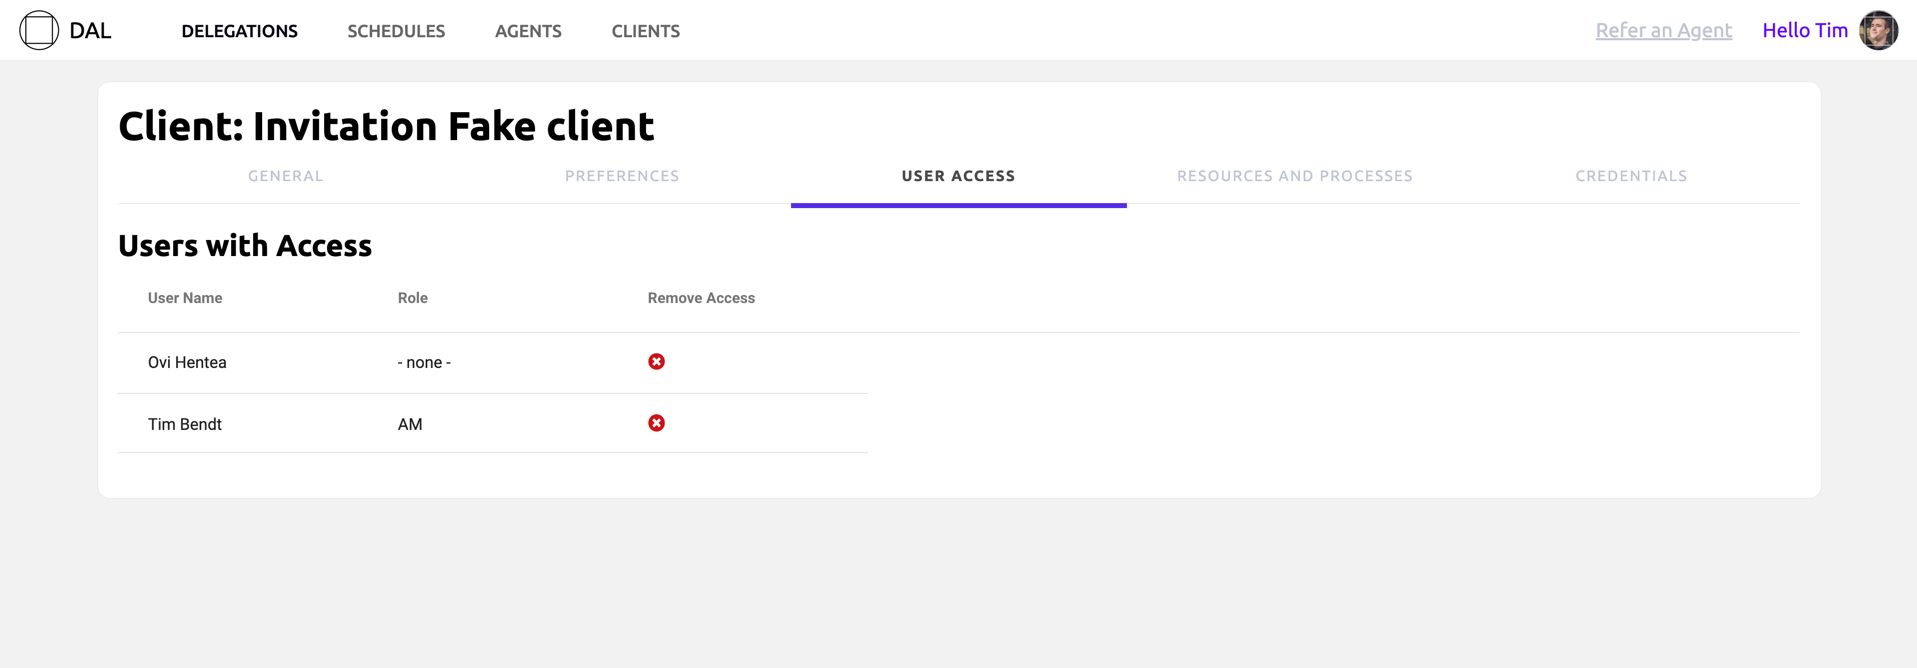
Task: Go to the Schedules page
Action: point(396,31)
